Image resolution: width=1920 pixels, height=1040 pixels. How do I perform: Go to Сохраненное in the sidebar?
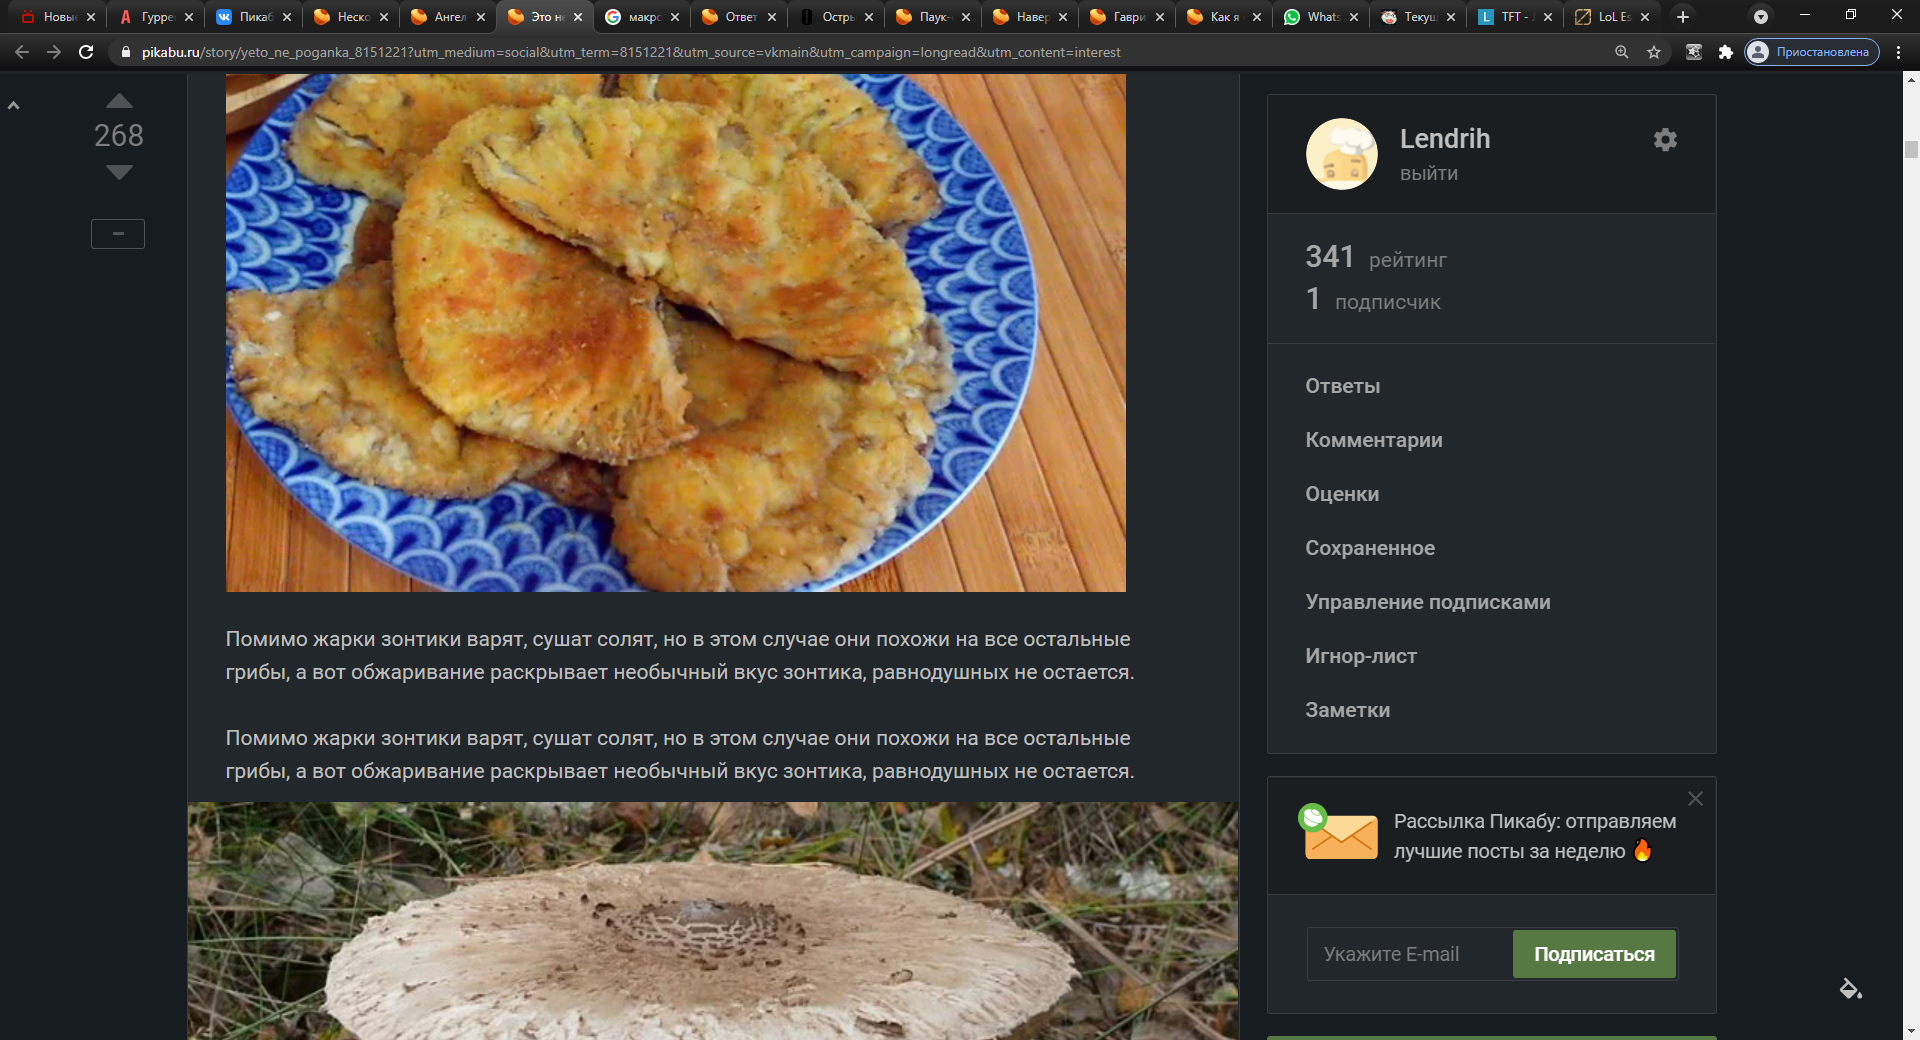(1369, 548)
